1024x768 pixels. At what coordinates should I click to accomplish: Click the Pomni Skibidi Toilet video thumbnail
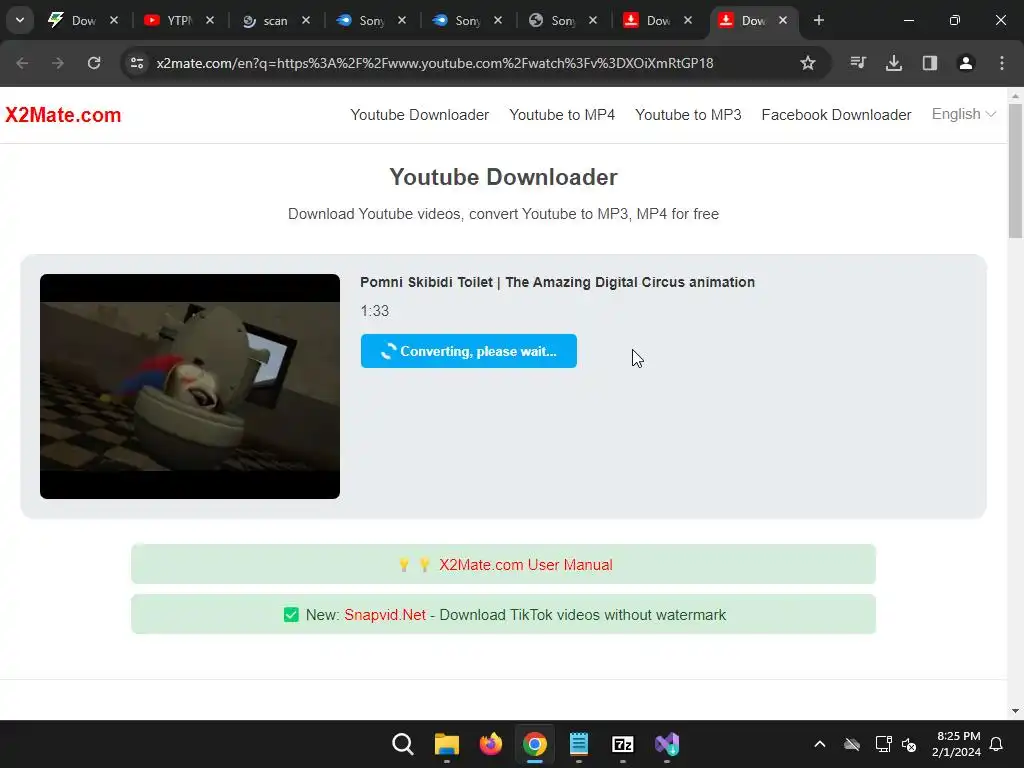pyautogui.click(x=190, y=386)
